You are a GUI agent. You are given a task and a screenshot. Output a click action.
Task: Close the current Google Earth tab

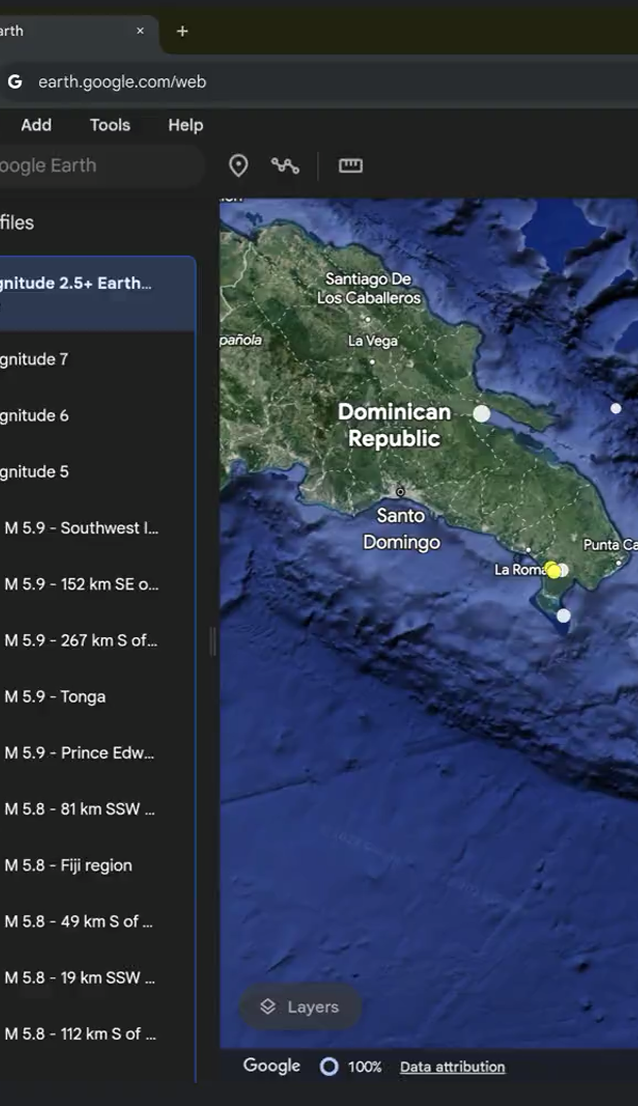[140, 31]
